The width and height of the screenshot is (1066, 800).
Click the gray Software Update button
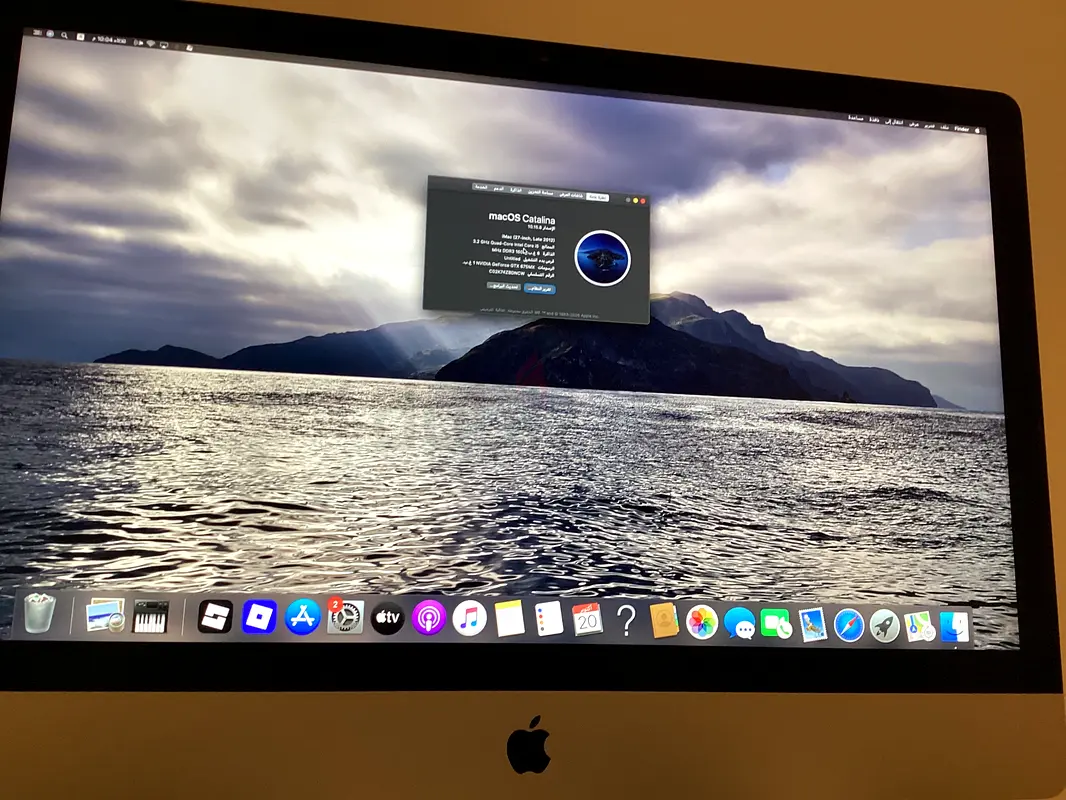pos(504,286)
